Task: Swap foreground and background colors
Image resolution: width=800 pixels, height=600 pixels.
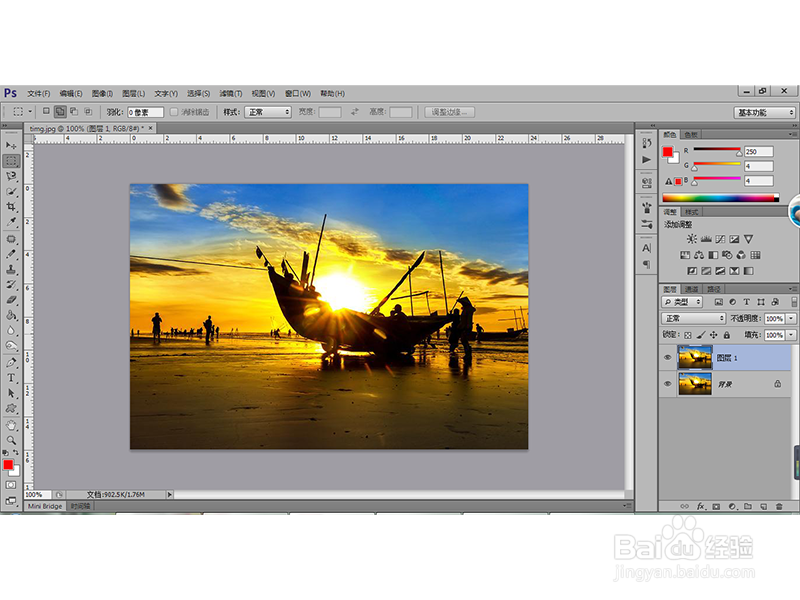Action: pyautogui.click(x=16, y=453)
